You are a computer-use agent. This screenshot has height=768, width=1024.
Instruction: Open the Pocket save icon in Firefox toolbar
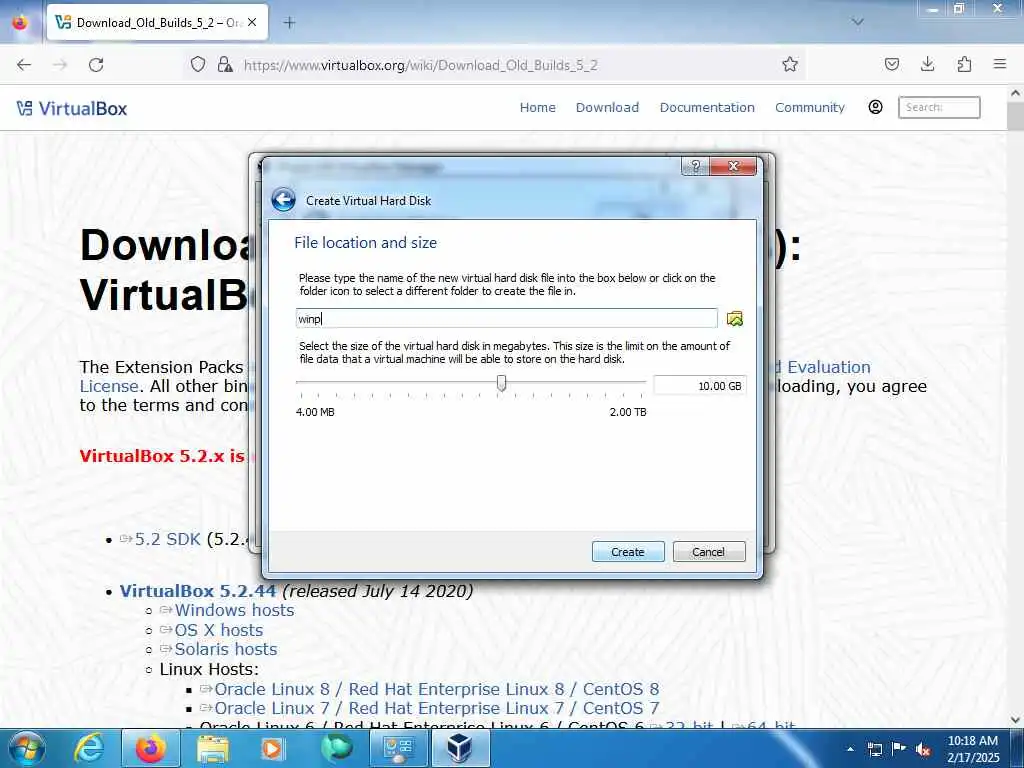pos(892,64)
